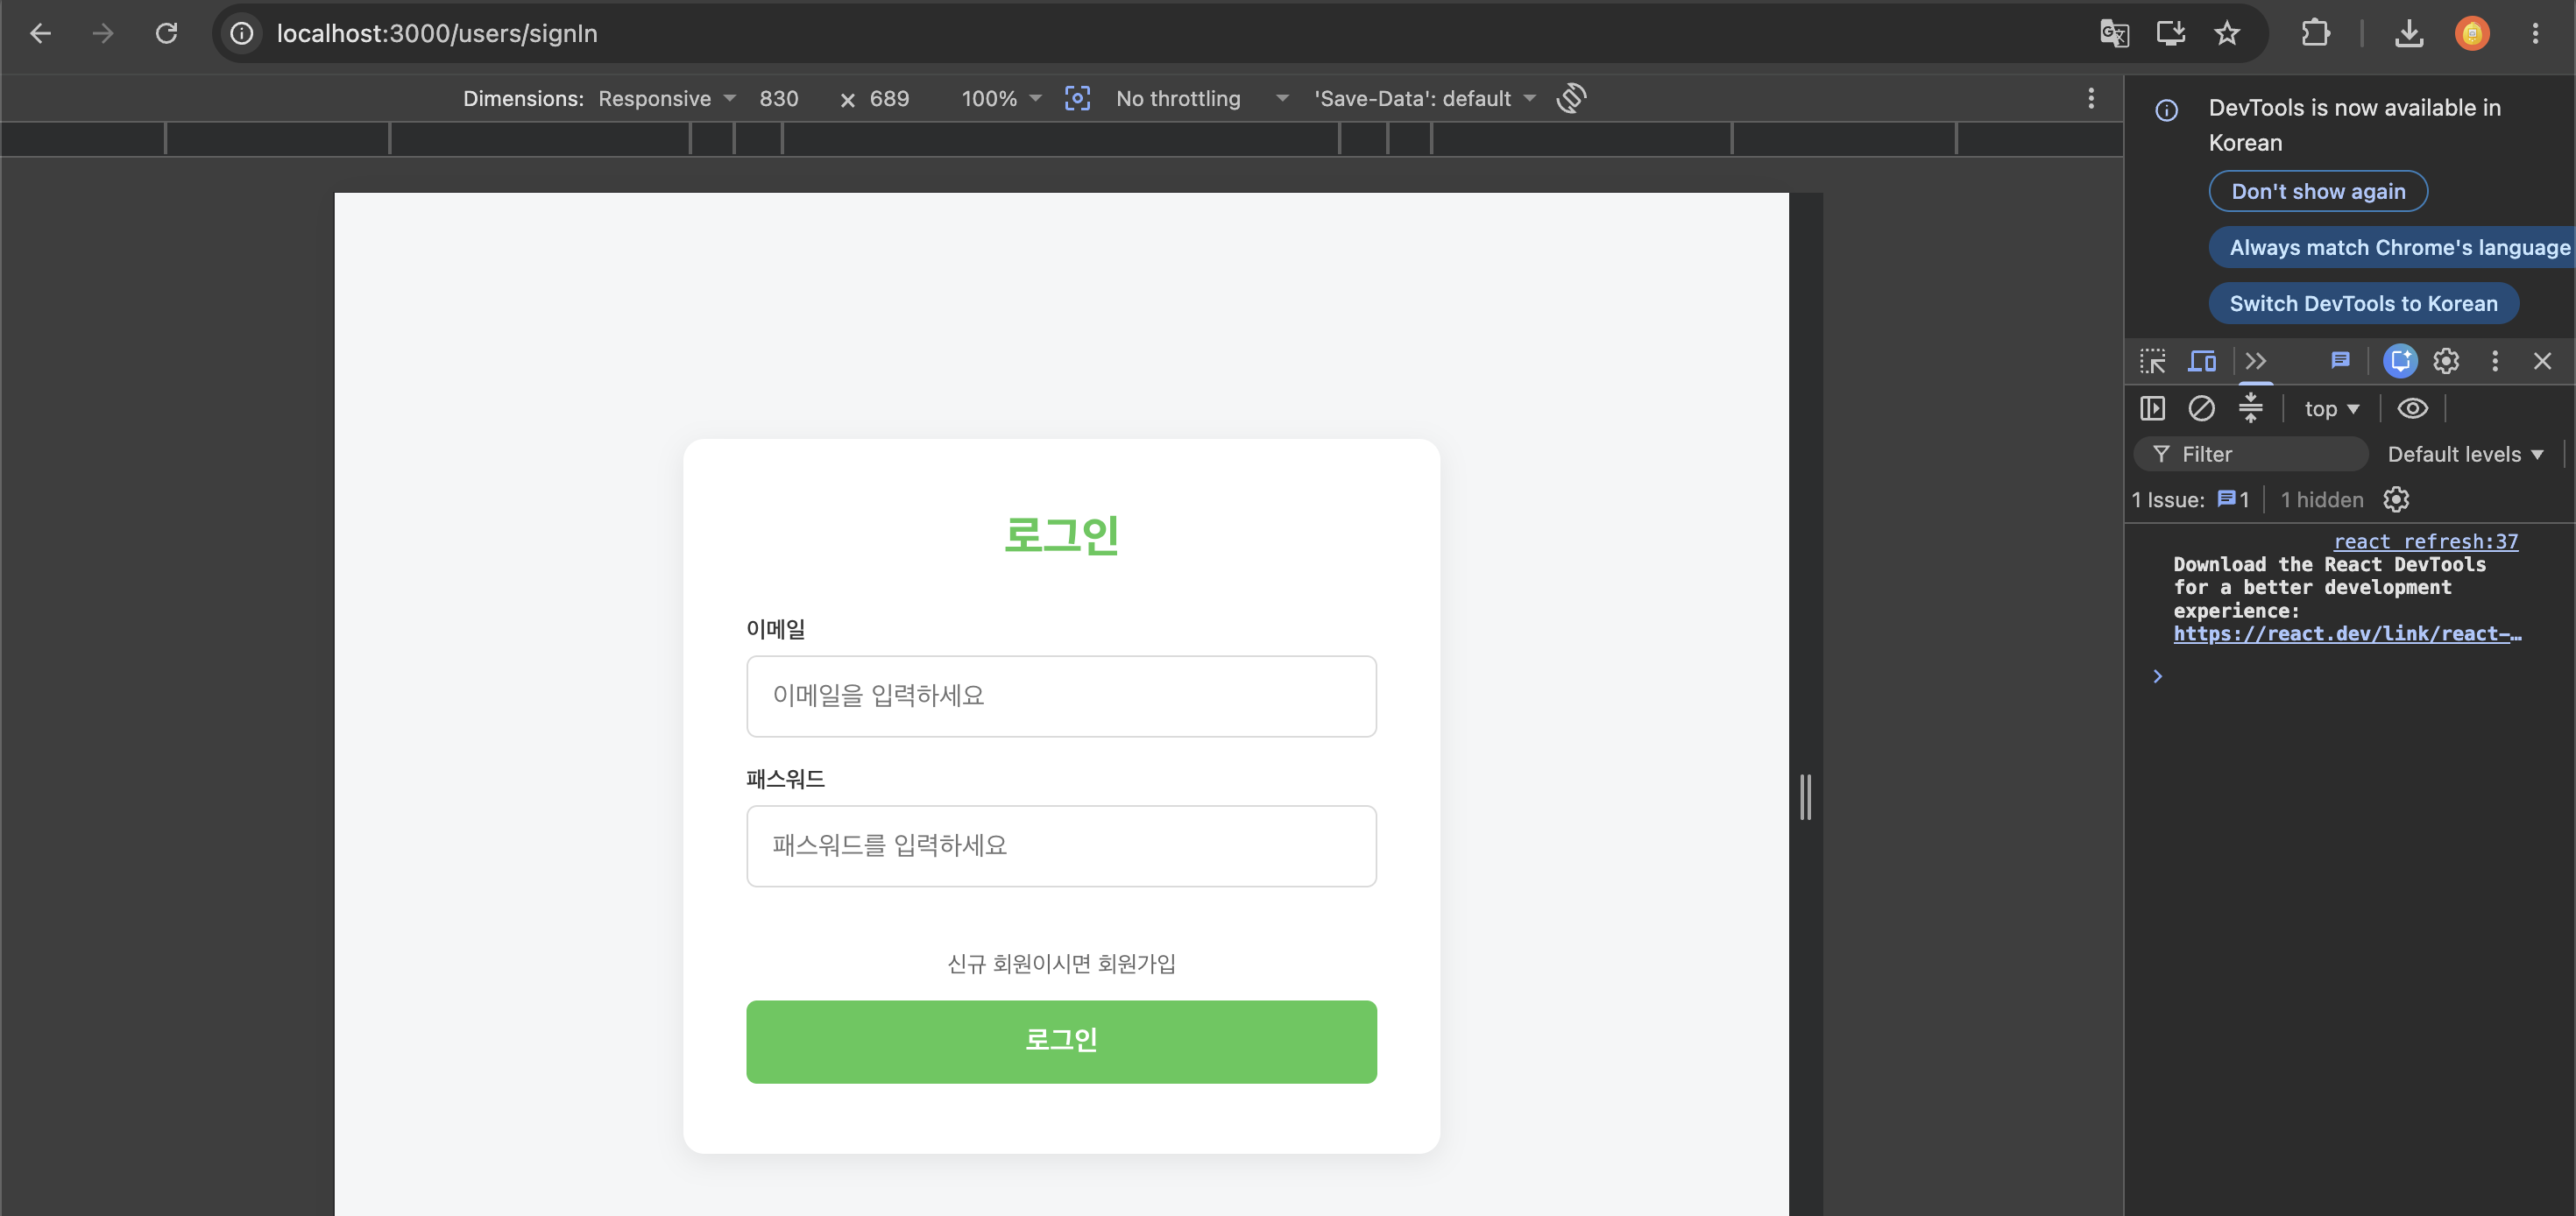2576x1216 pixels.
Task: Open the No throttling dropdown
Action: (1202, 98)
